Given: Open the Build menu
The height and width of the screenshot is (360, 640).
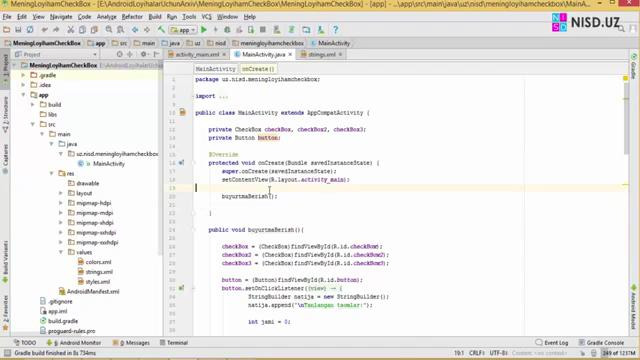Looking at the screenshot, I should coord(155,17).
